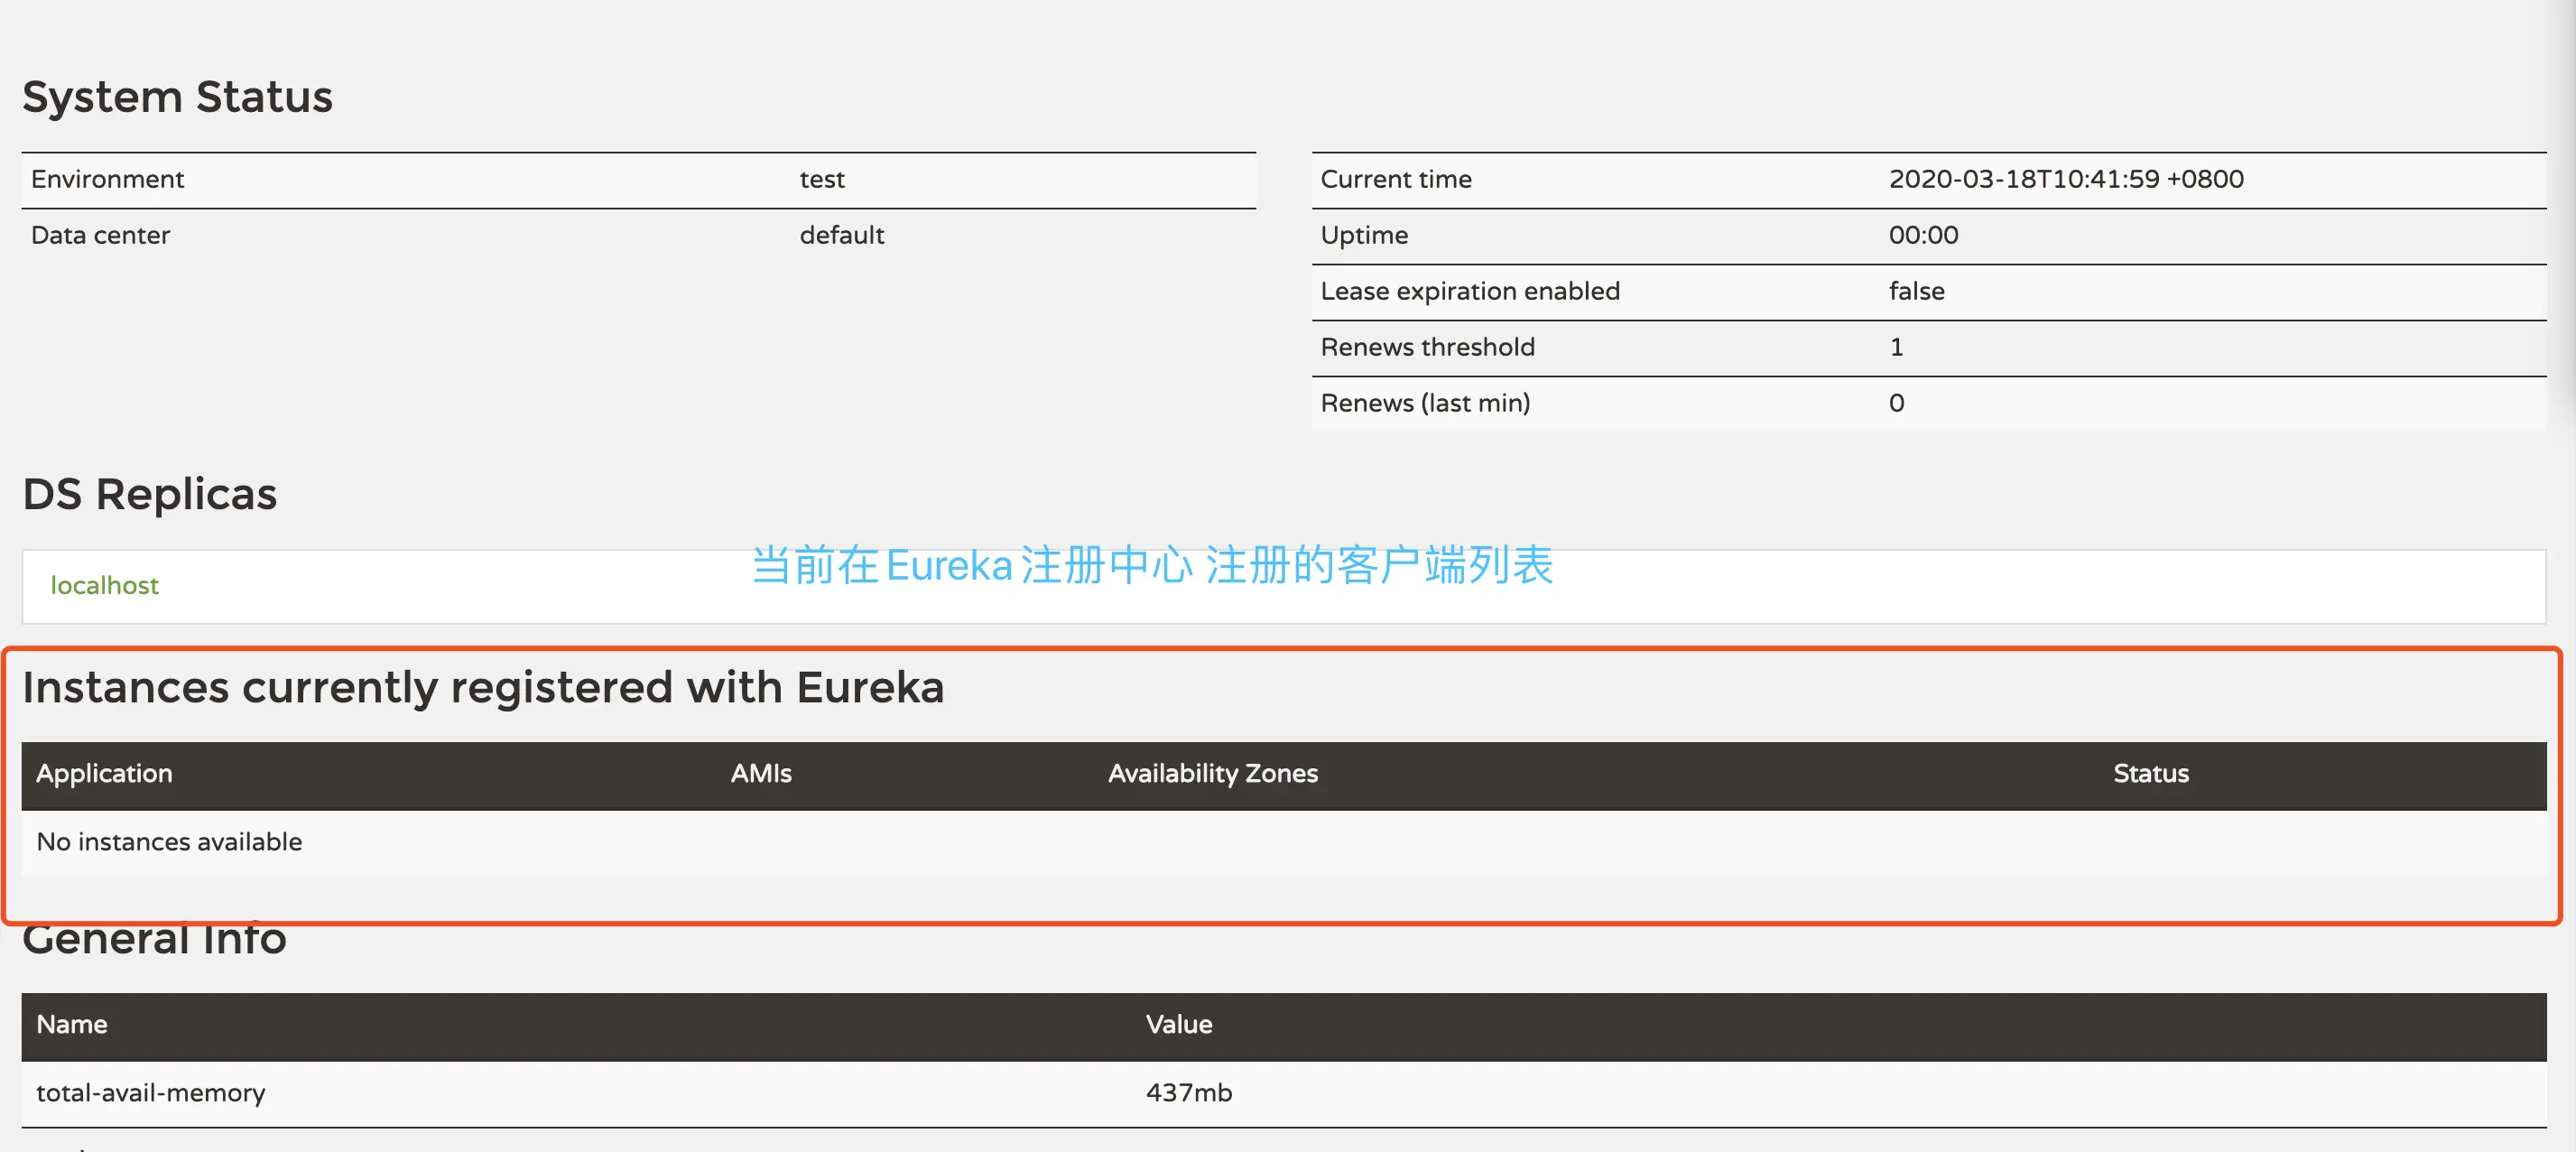Click the test environment value
2576x1152 pixels.
pos(822,179)
